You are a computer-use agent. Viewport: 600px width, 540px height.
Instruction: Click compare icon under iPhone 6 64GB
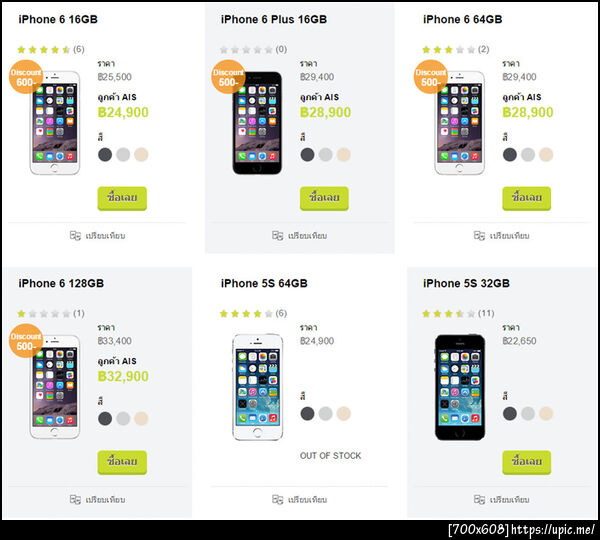pyautogui.click(x=479, y=235)
